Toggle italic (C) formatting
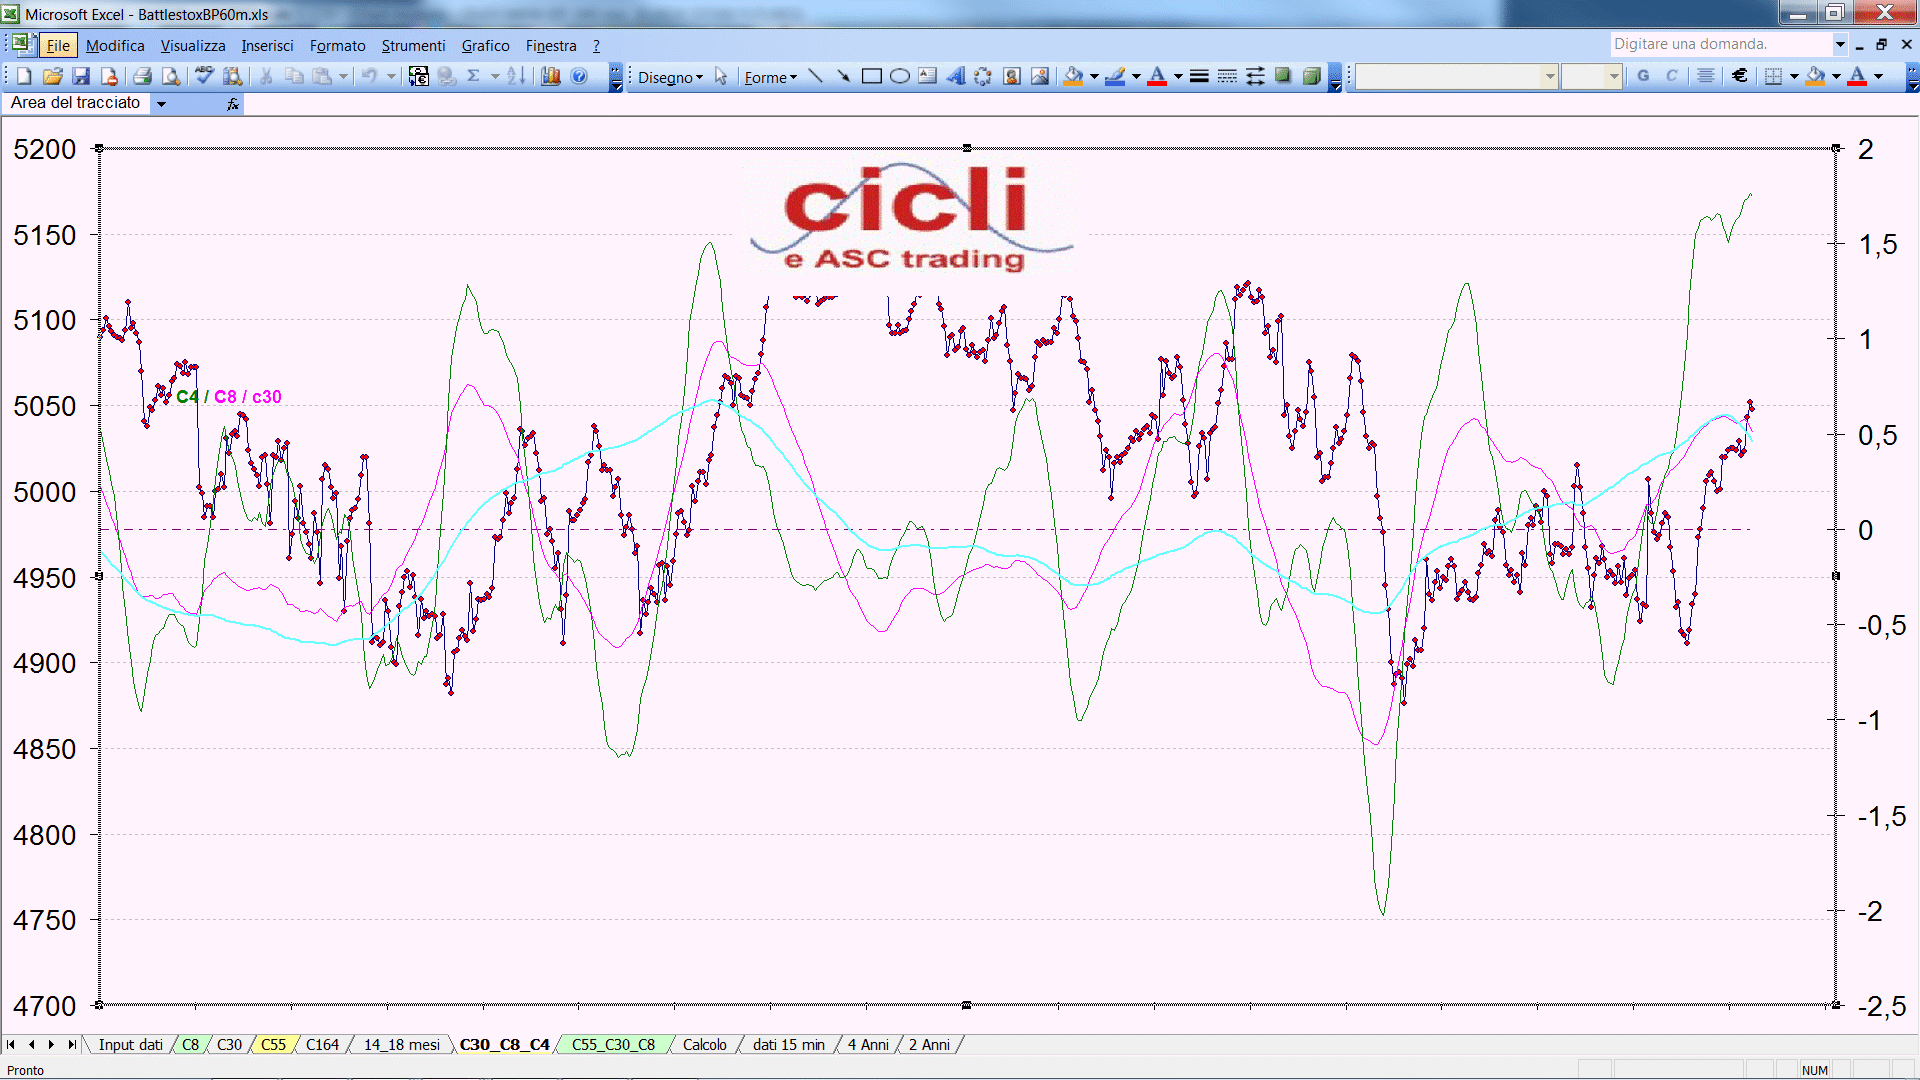 click(1671, 76)
